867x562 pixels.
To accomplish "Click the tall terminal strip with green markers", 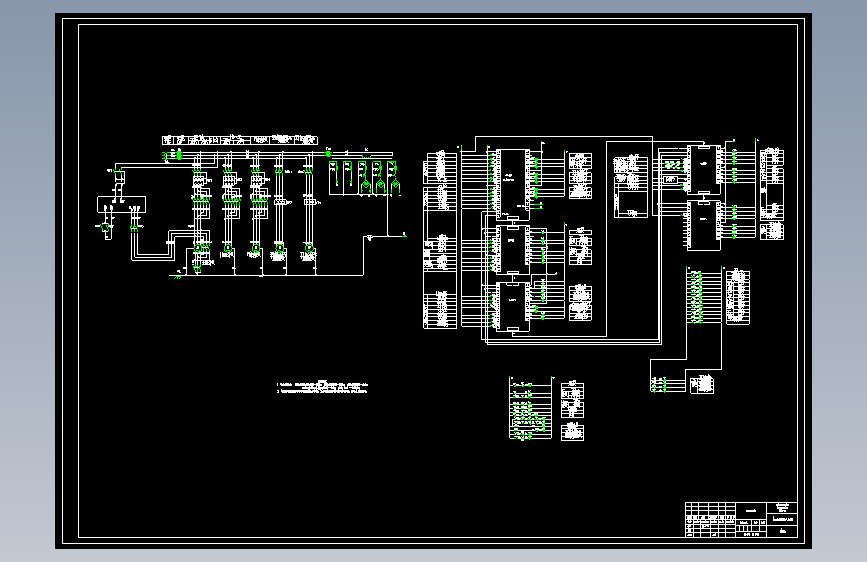I will pos(704,295).
